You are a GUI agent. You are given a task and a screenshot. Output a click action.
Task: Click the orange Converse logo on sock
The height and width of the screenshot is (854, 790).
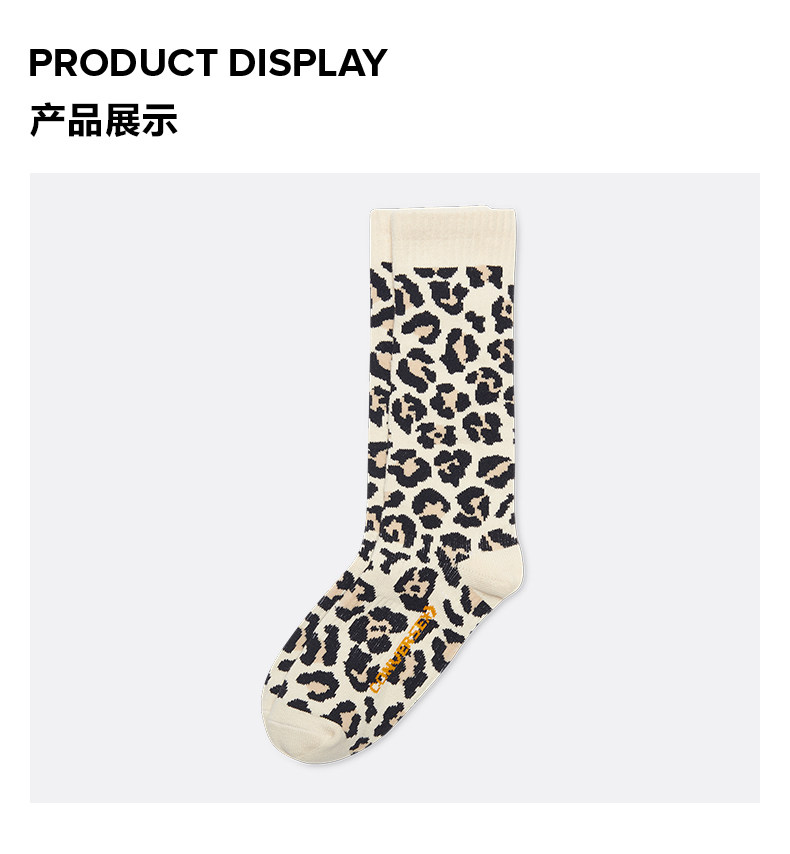403,648
